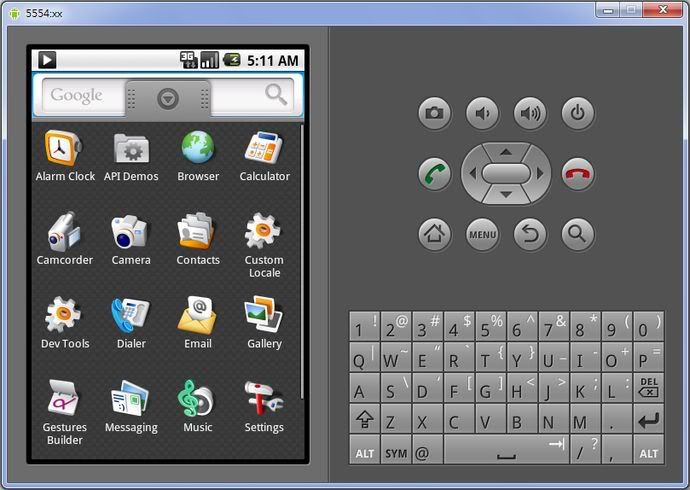The width and height of the screenshot is (690, 490).
Task: Click the DEL key on keyboard
Action: 649,388
